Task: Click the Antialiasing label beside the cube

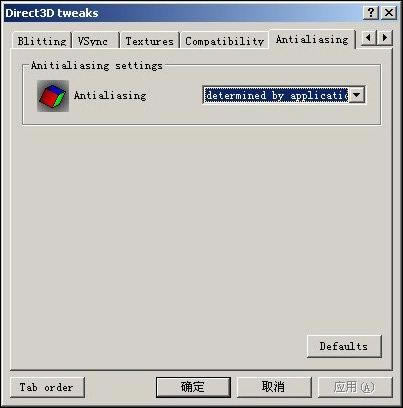Action: 110,96
